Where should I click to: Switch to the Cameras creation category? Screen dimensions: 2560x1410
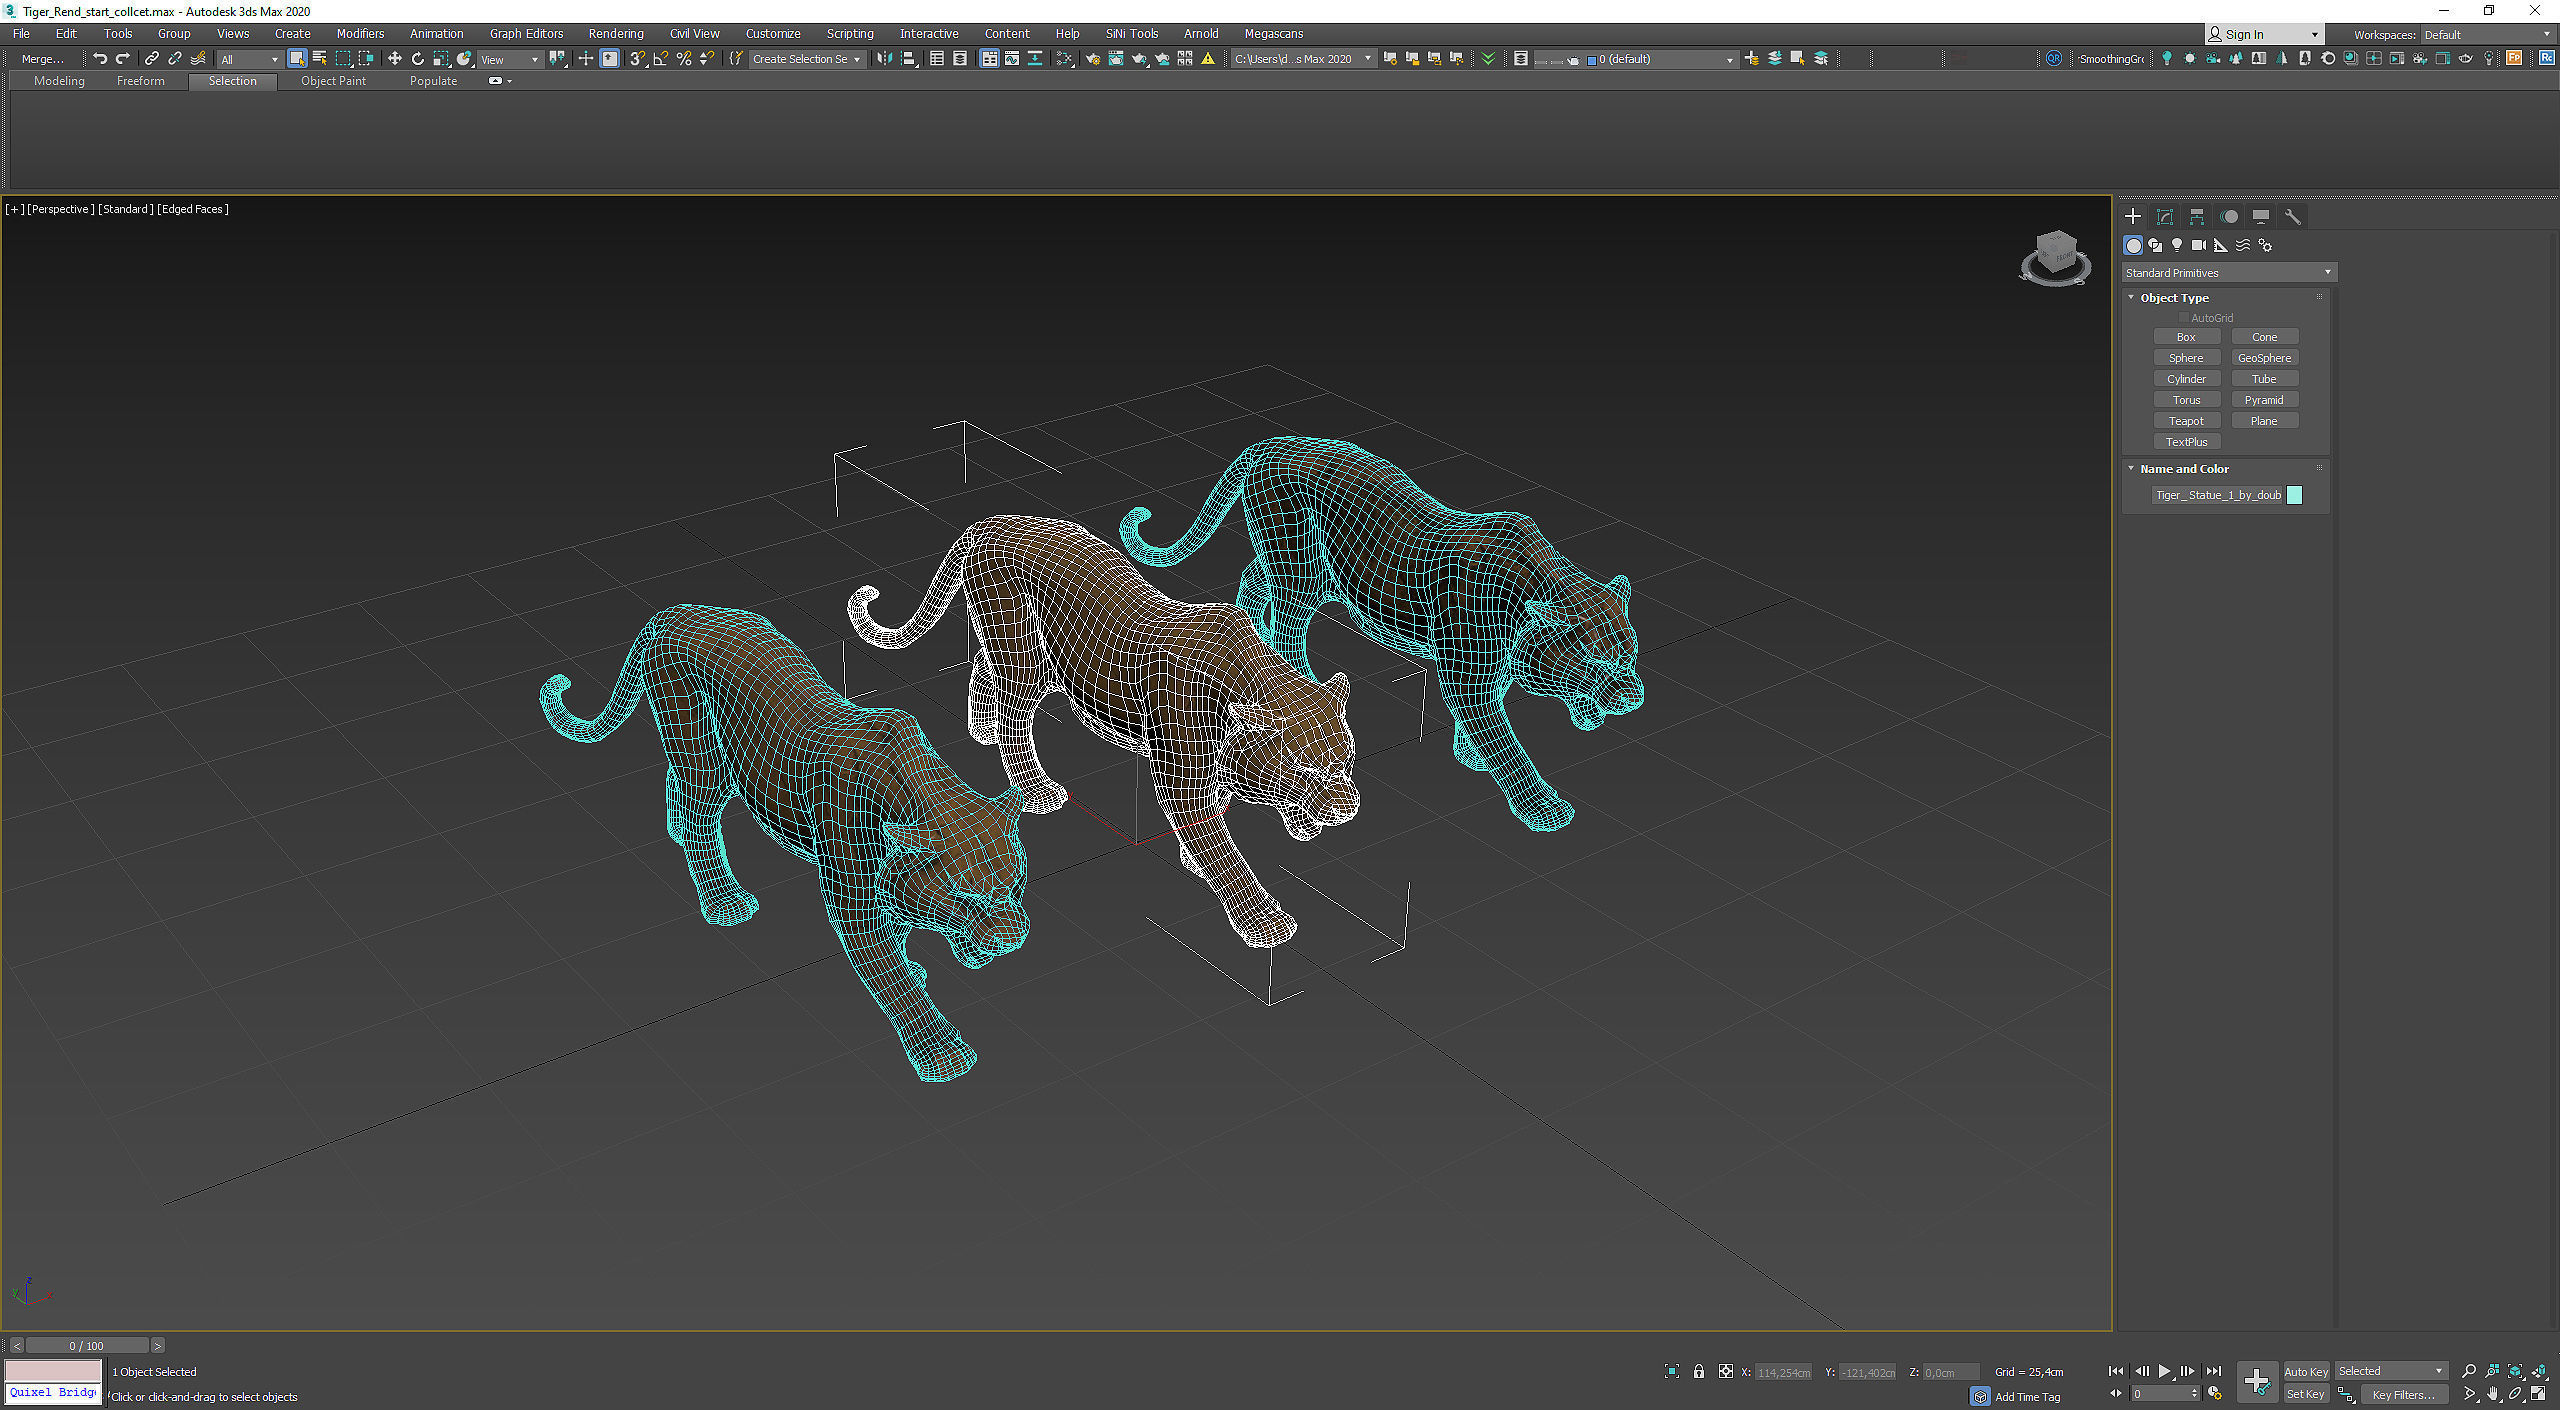pyautogui.click(x=2198, y=245)
